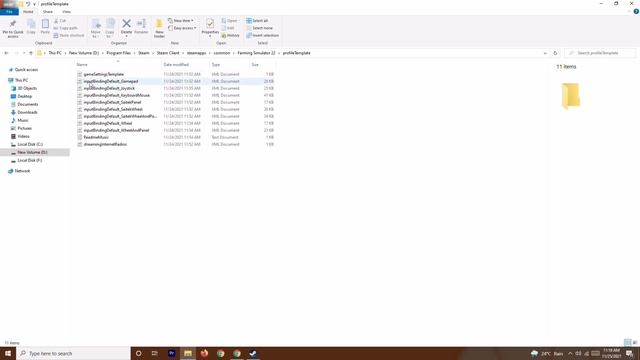Open the Easy access dropdown
This screenshot has width=640, height=360.
pos(182,28)
